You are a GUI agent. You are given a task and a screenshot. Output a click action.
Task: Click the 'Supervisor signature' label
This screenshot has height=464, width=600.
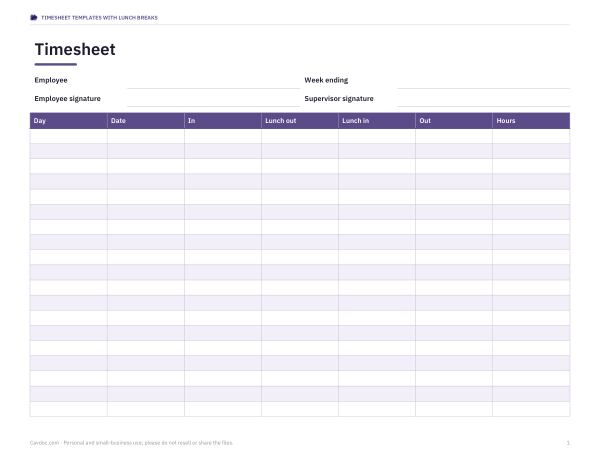point(339,99)
